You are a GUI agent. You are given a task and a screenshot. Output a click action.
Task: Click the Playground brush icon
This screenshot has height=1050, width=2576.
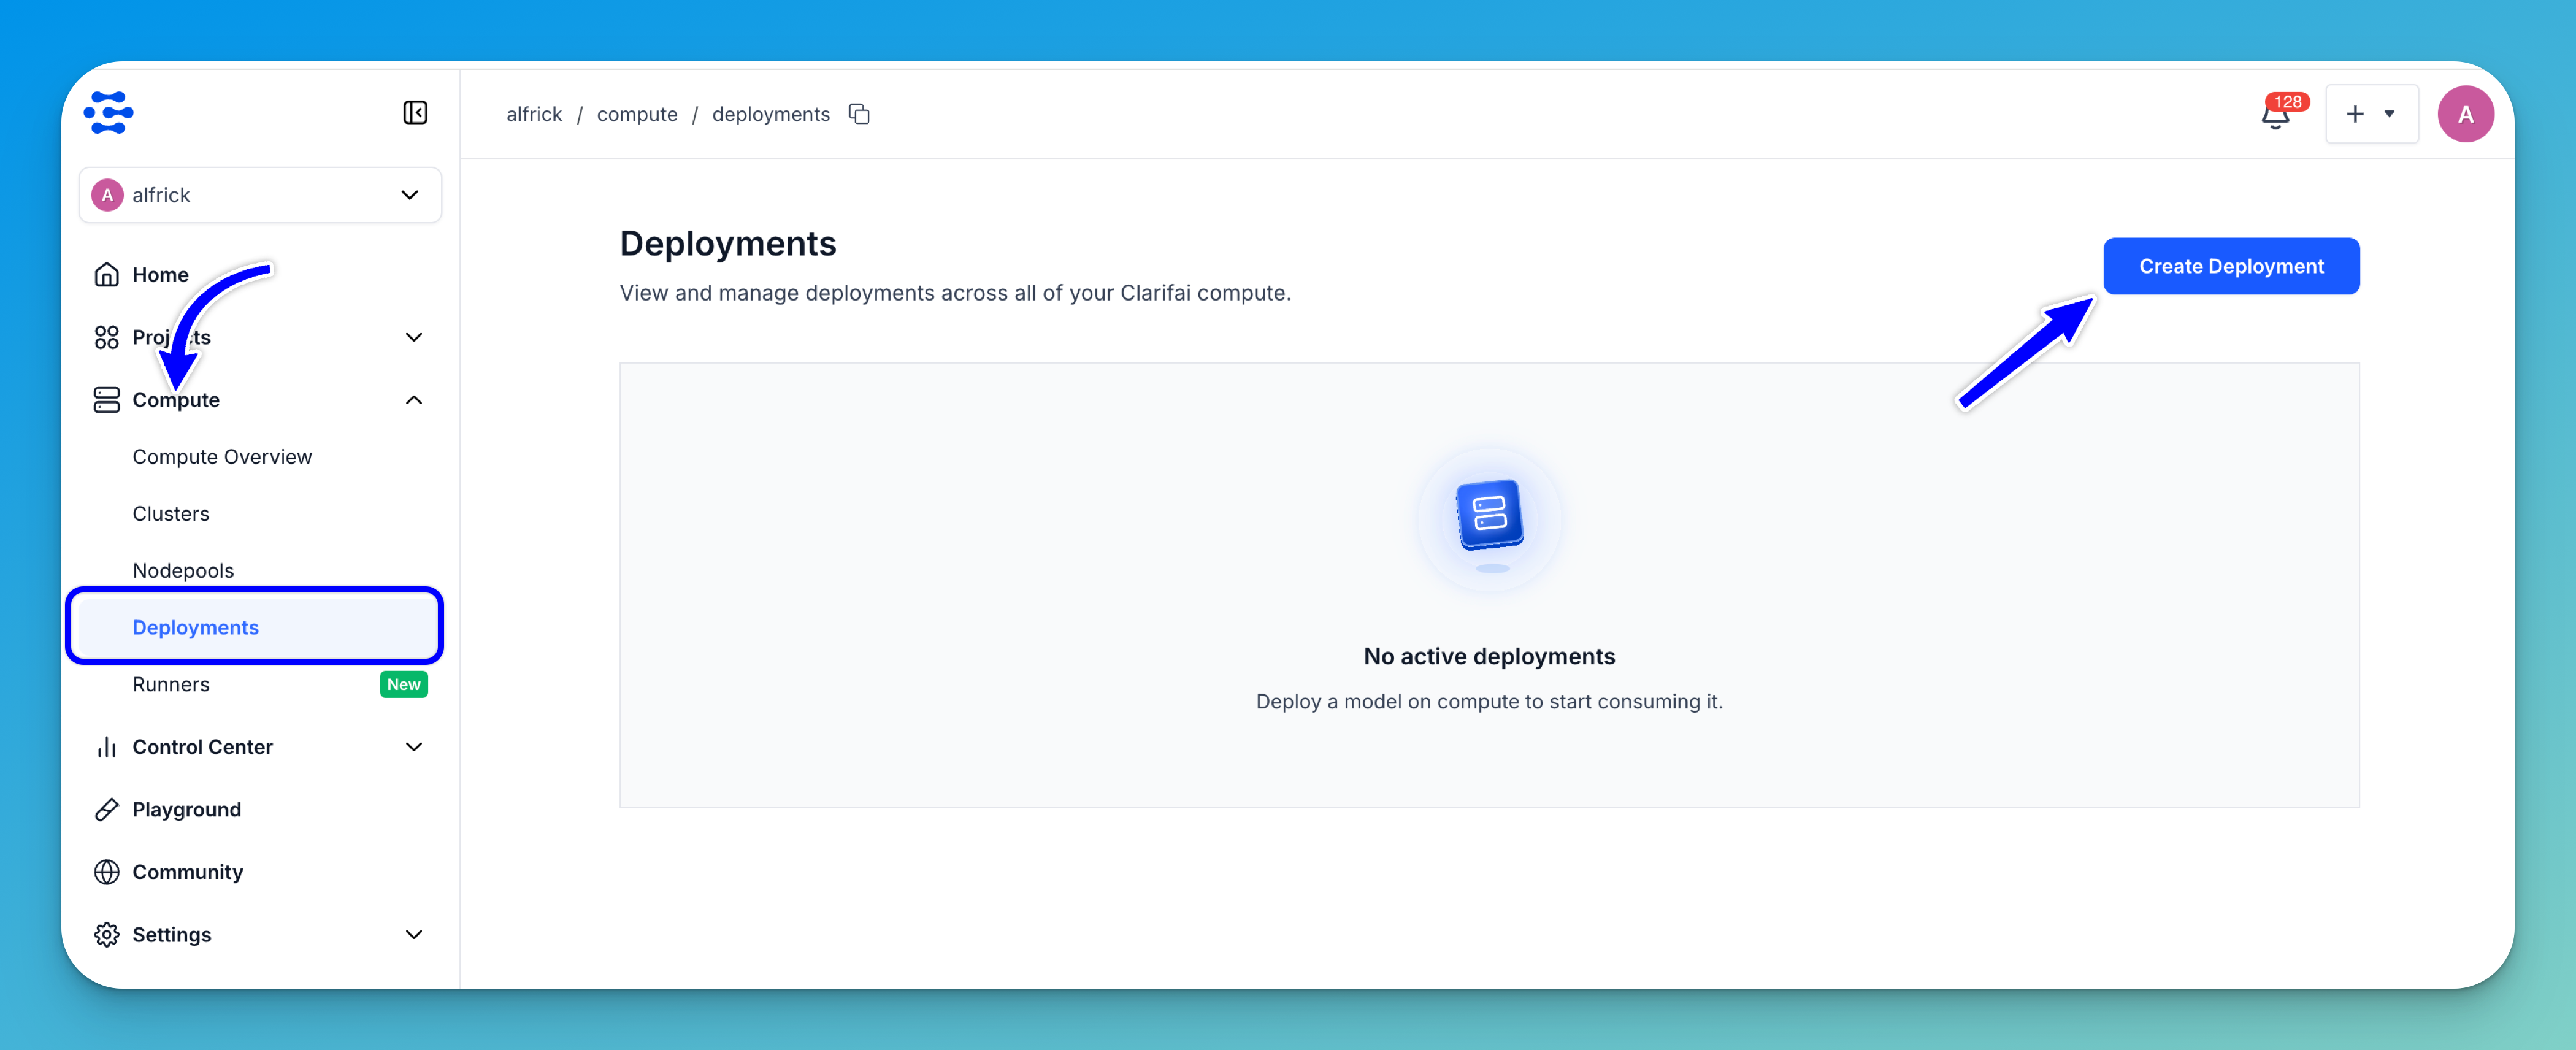pyautogui.click(x=107, y=809)
